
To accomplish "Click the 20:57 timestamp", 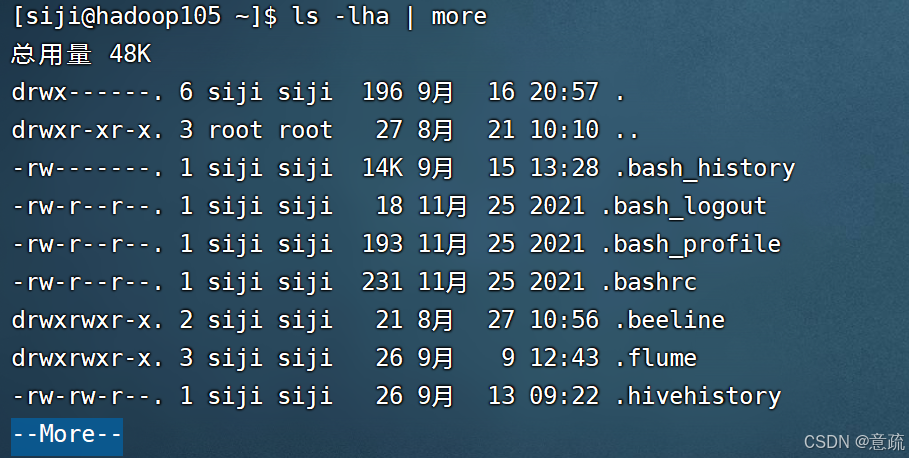I will pyautogui.click(x=564, y=92).
